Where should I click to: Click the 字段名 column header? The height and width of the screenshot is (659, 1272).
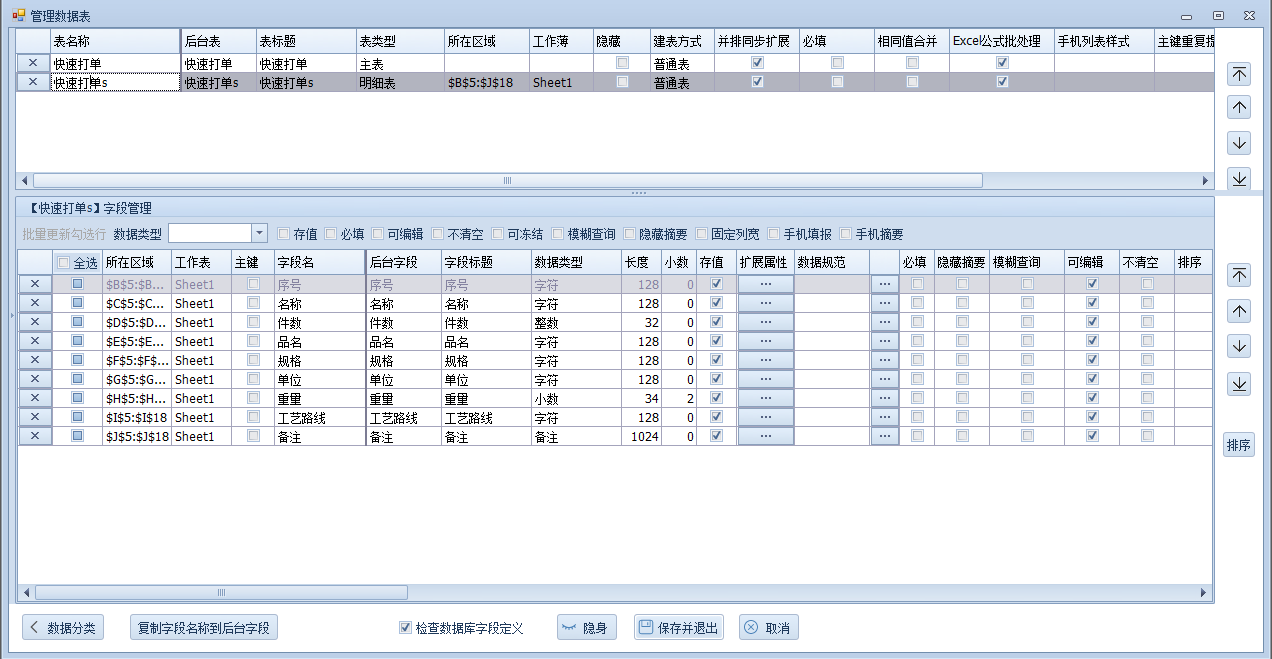coord(318,262)
